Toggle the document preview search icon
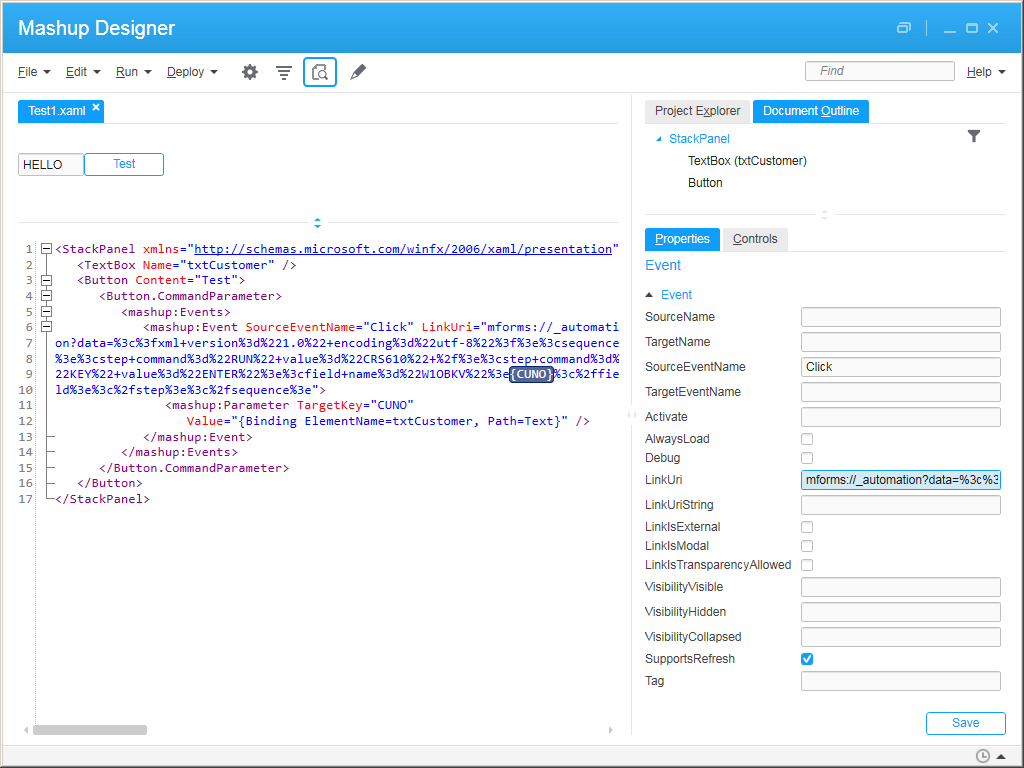Image resolution: width=1024 pixels, height=768 pixels. point(320,72)
